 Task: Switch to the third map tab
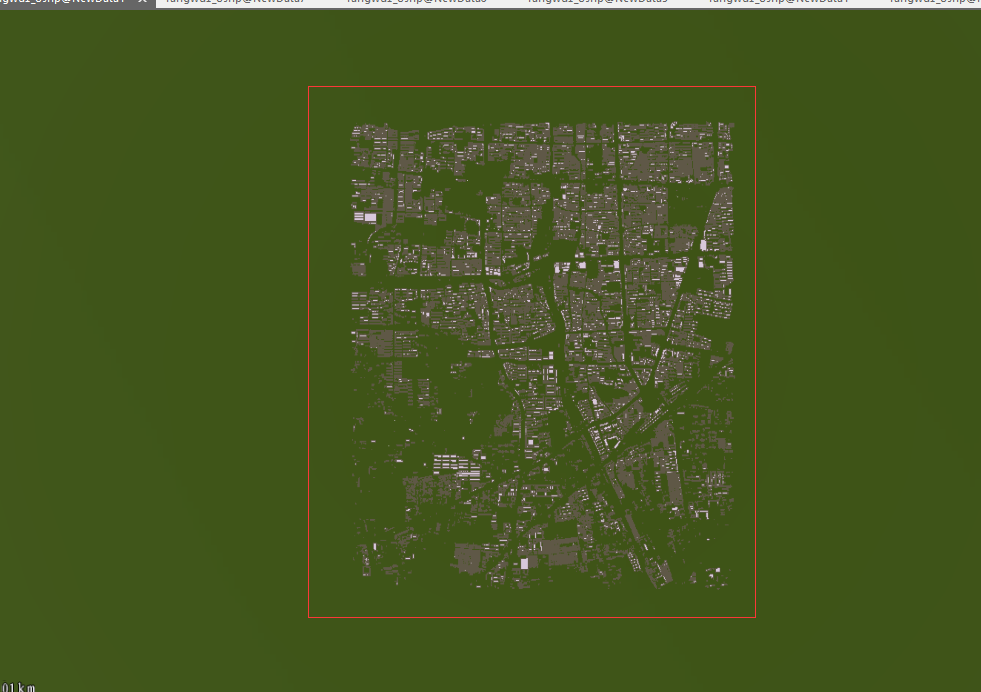(x=415, y=3)
